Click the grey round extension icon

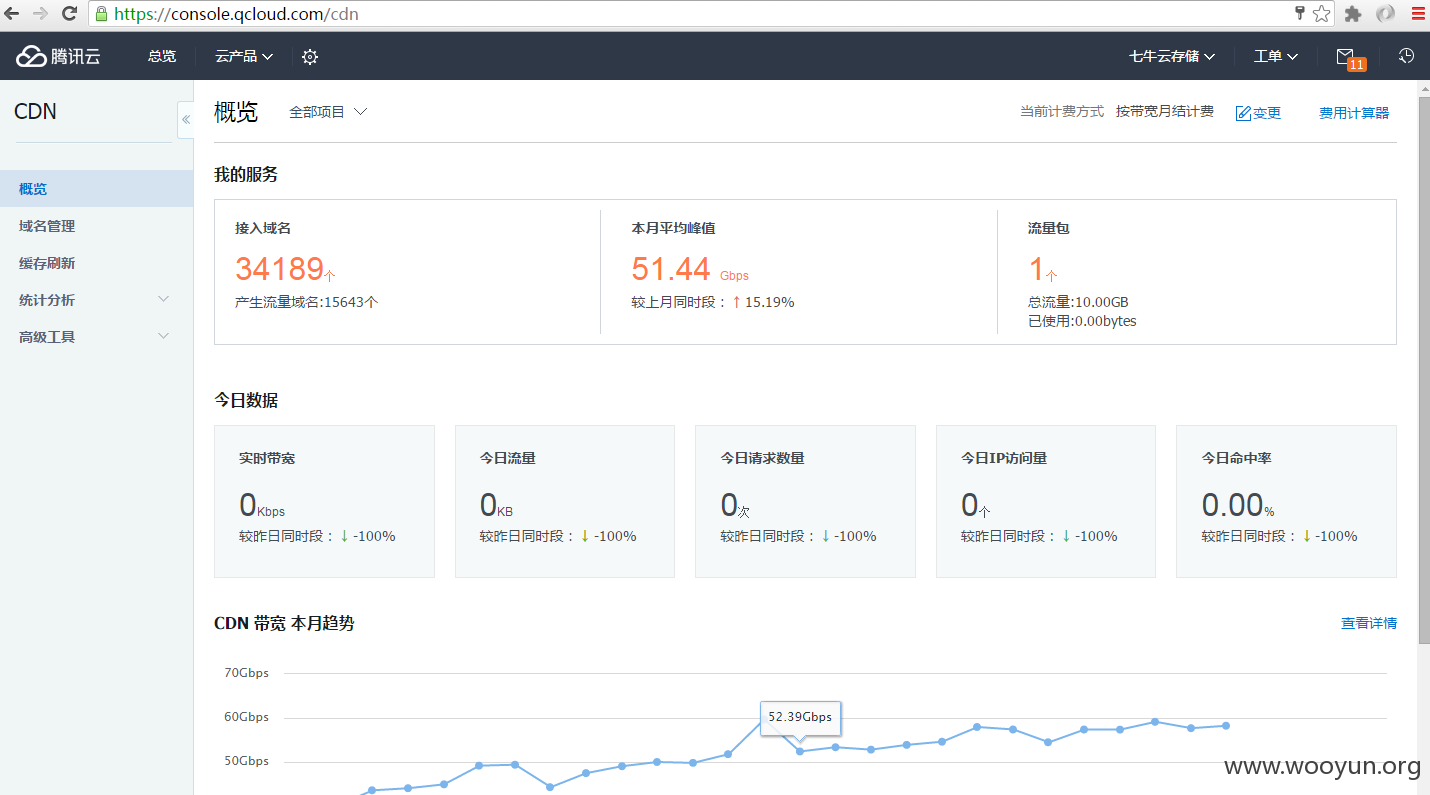click(1385, 14)
